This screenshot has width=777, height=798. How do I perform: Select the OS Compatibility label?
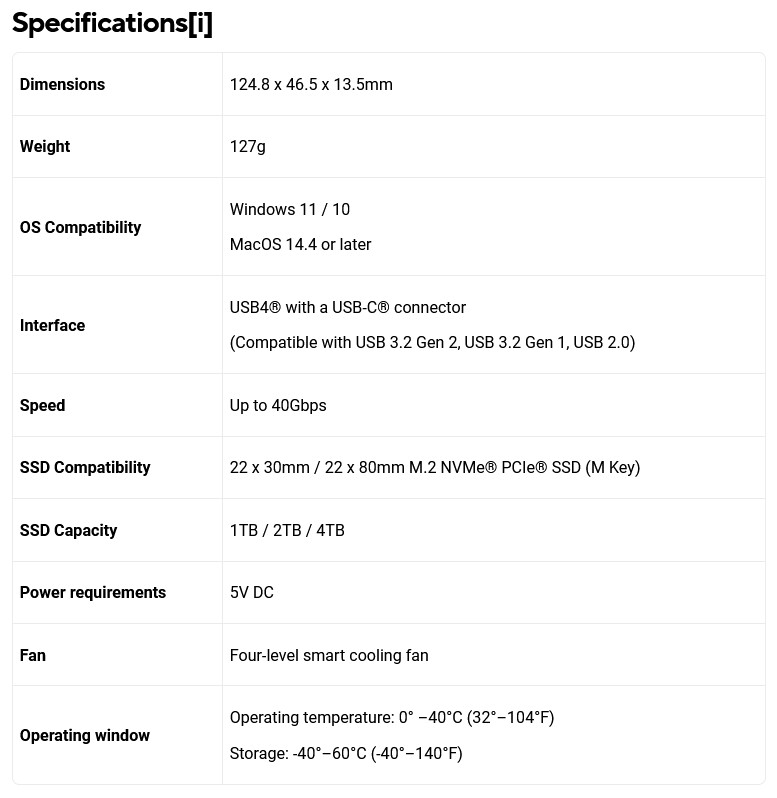point(80,228)
